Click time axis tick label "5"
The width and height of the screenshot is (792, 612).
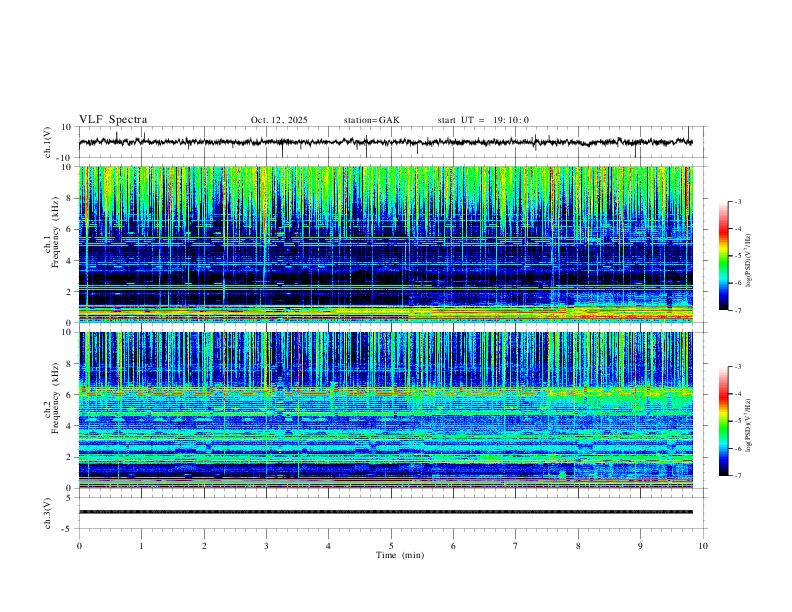tap(391, 546)
